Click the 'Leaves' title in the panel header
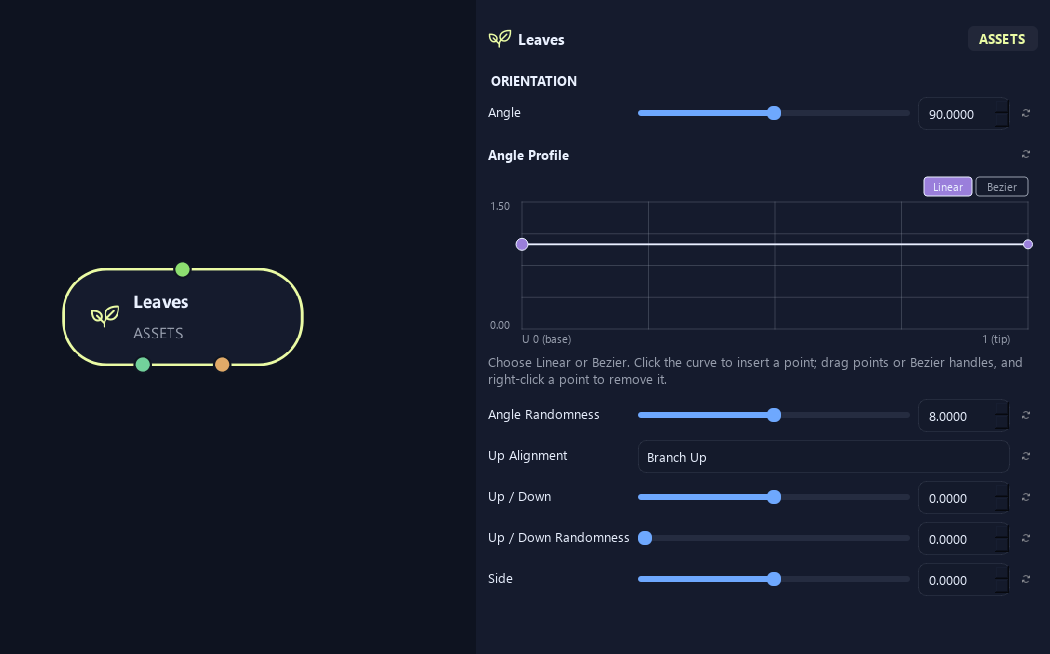This screenshot has height=654, width=1050. (x=541, y=39)
